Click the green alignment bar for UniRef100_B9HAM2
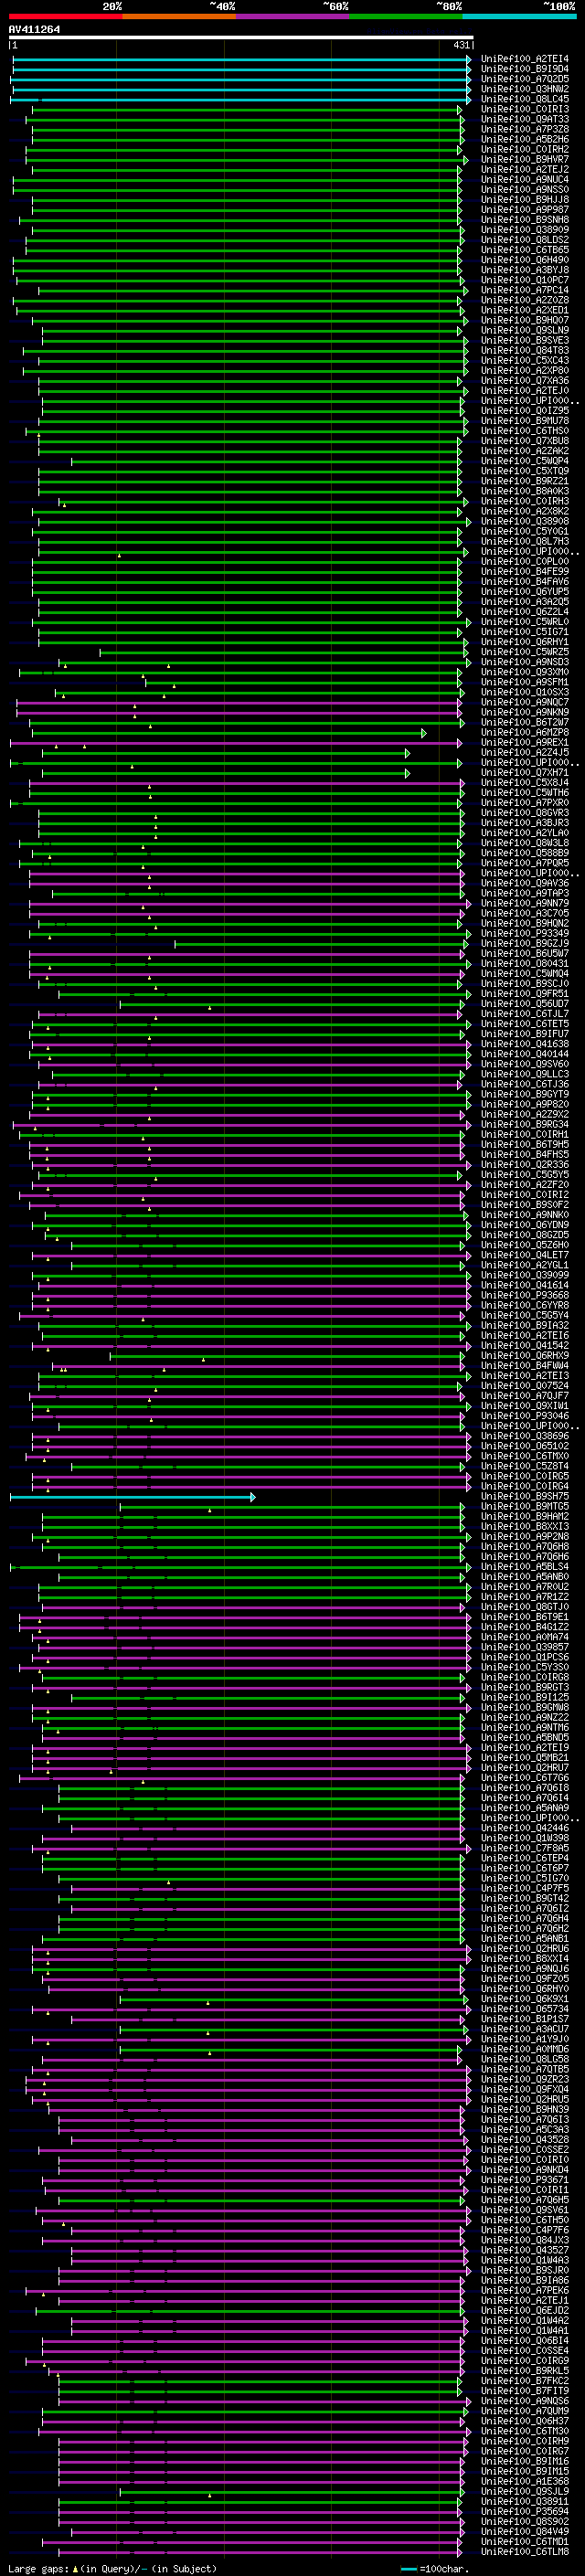This screenshot has height=2576, width=585. pyautogui.click(x=252, y=1517)
